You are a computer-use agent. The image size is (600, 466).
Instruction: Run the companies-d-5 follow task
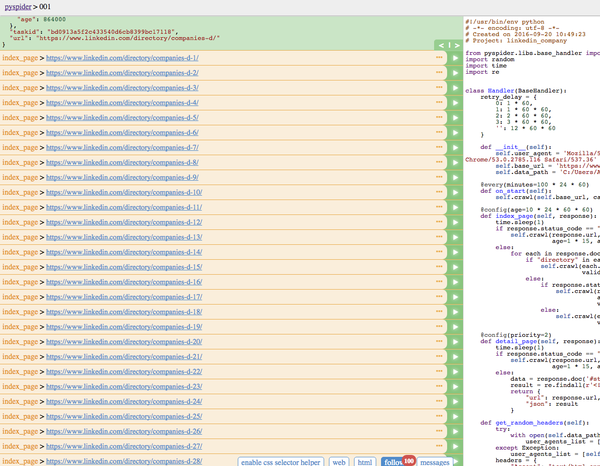click(455, 118)
